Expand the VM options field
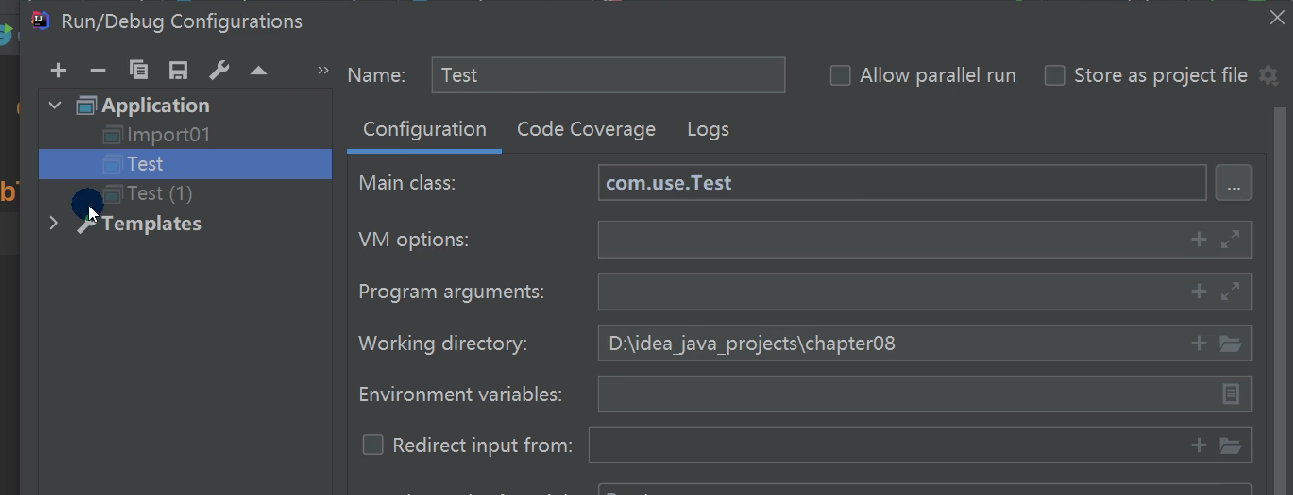 coord(1230,240)
